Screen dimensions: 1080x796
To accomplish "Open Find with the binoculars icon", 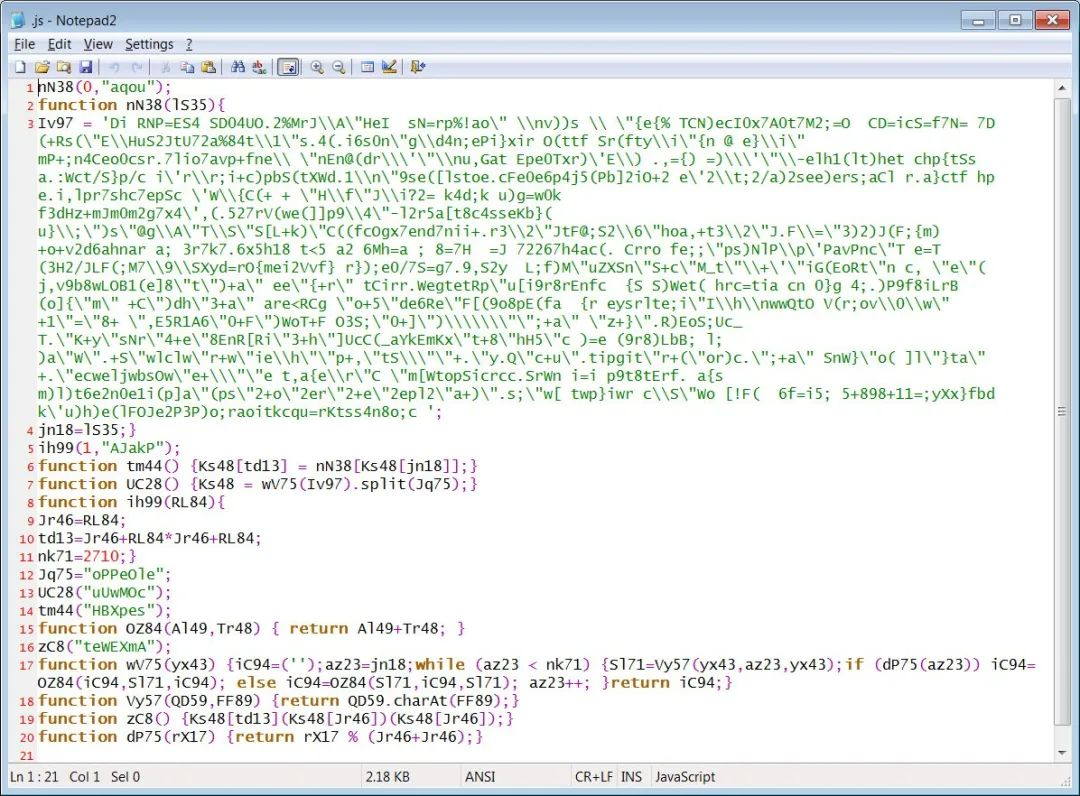I will coord(238,67).
